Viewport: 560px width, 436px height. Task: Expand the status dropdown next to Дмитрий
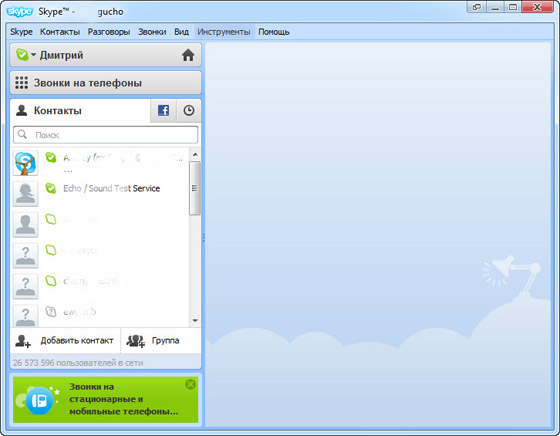tap(33, 55)
